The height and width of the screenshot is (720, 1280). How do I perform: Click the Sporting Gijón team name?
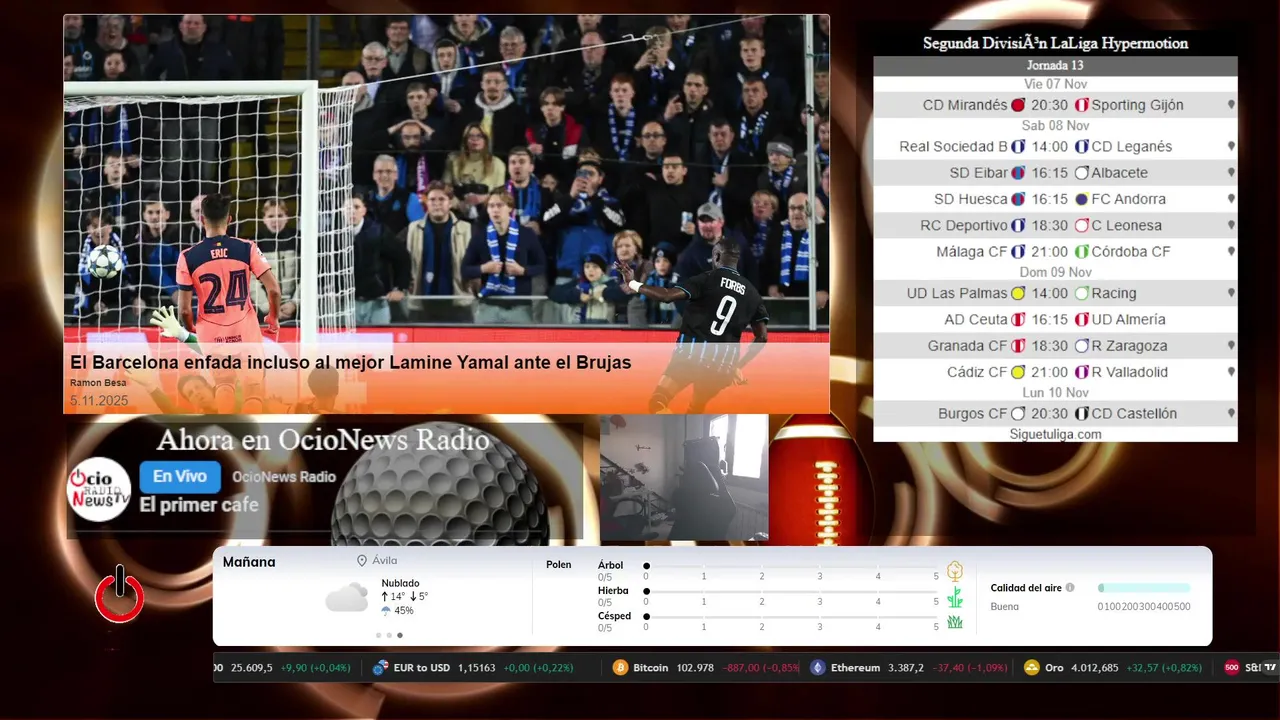tap(1137, 105)
